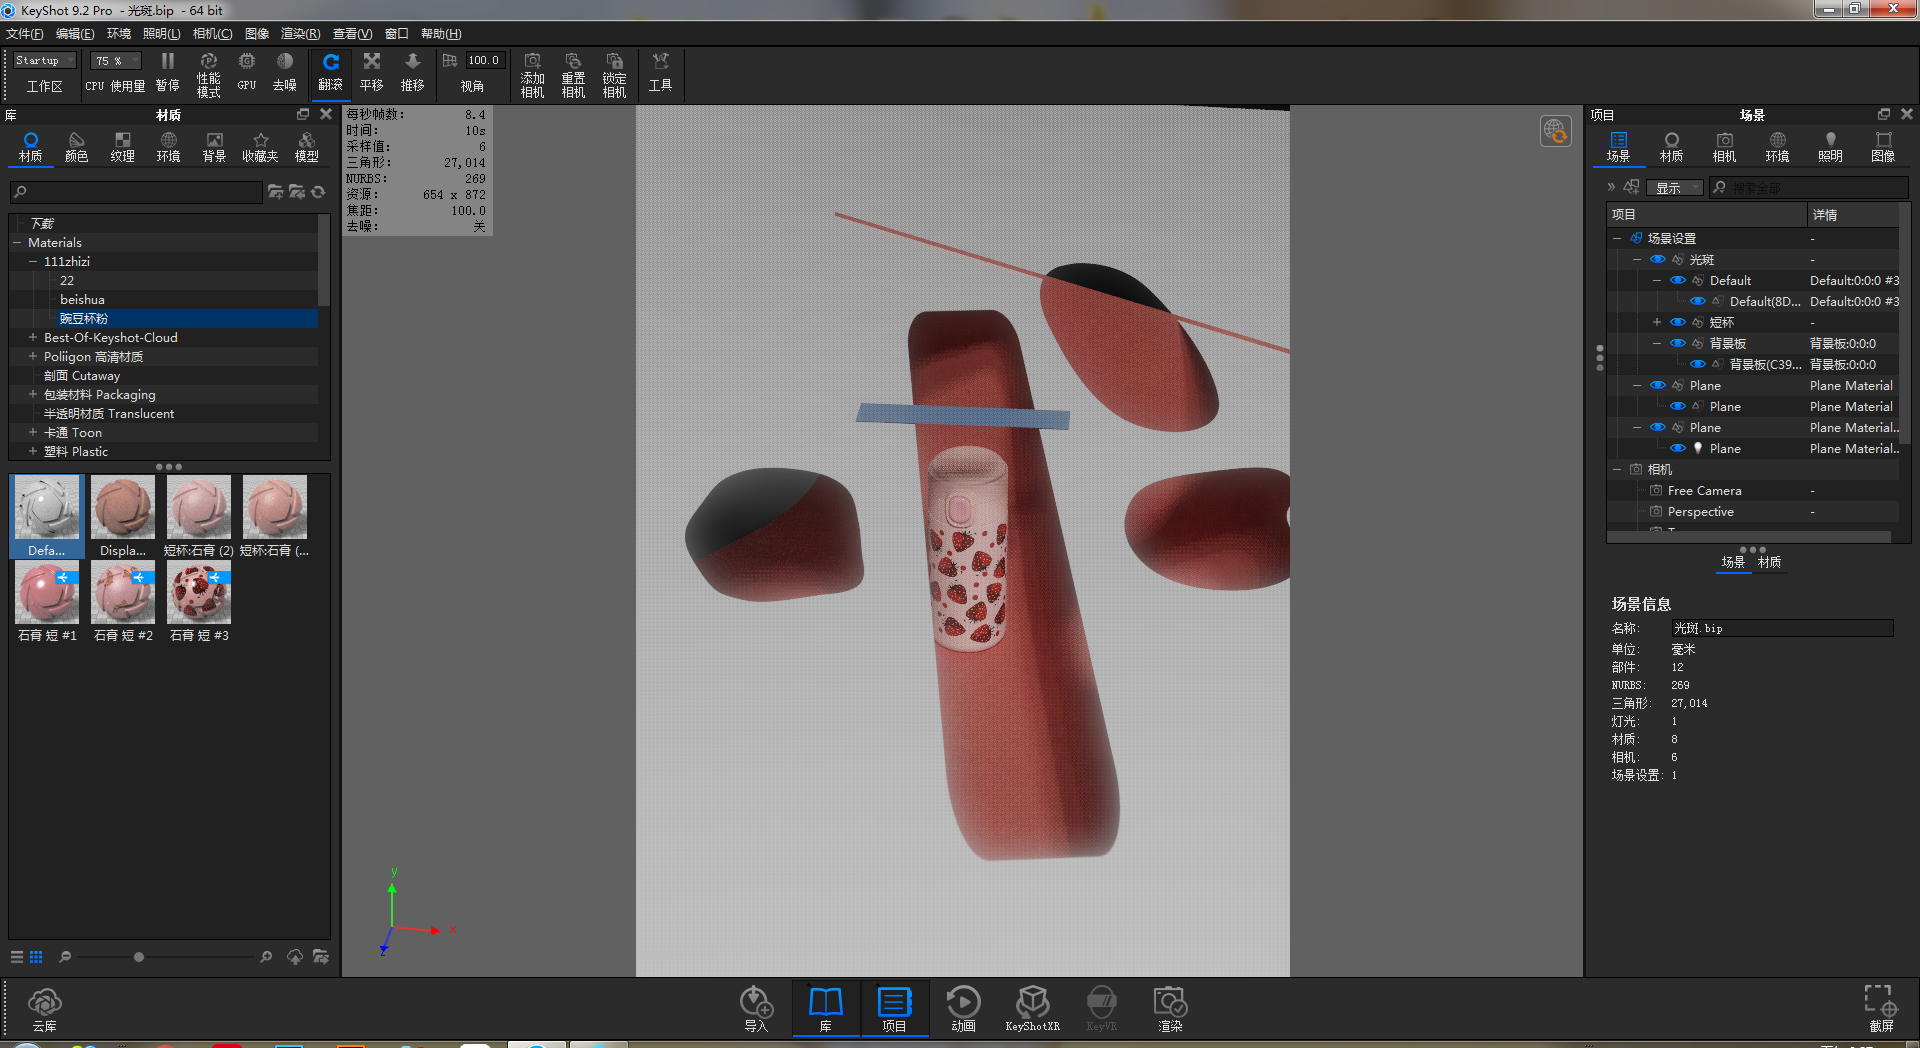Toggle visibility of the 背景板 layer
This screenshot has height=1048, width=1920.
[x=1677, y=343]
